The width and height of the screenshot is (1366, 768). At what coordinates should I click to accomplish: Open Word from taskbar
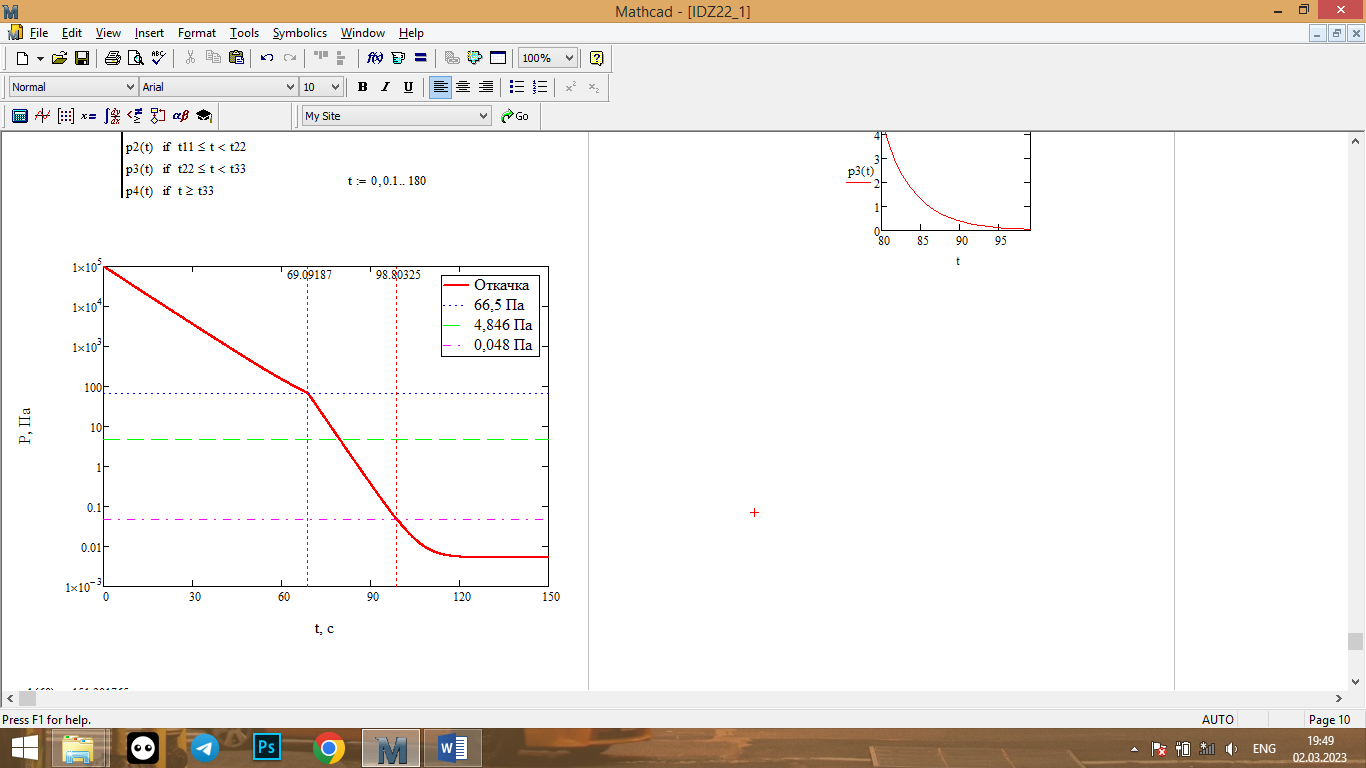(452, 748)
